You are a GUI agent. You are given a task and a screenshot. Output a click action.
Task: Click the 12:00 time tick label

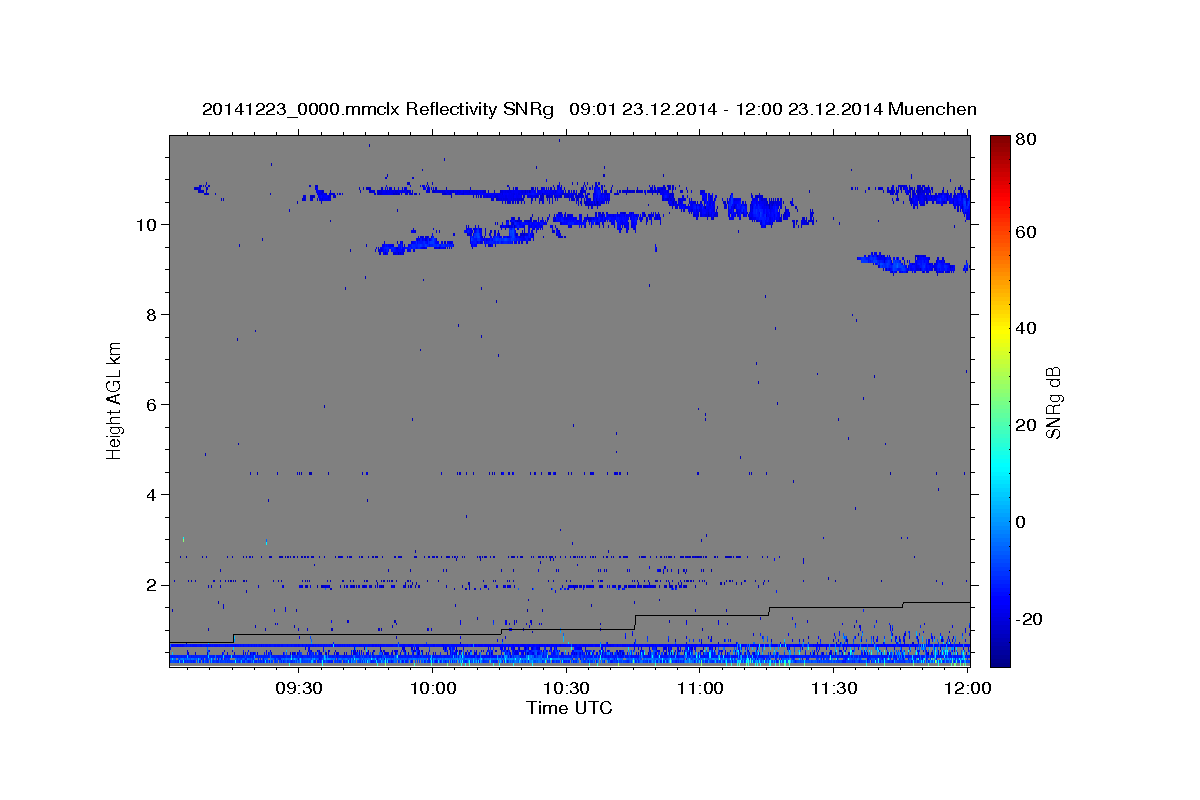[967, 688]
